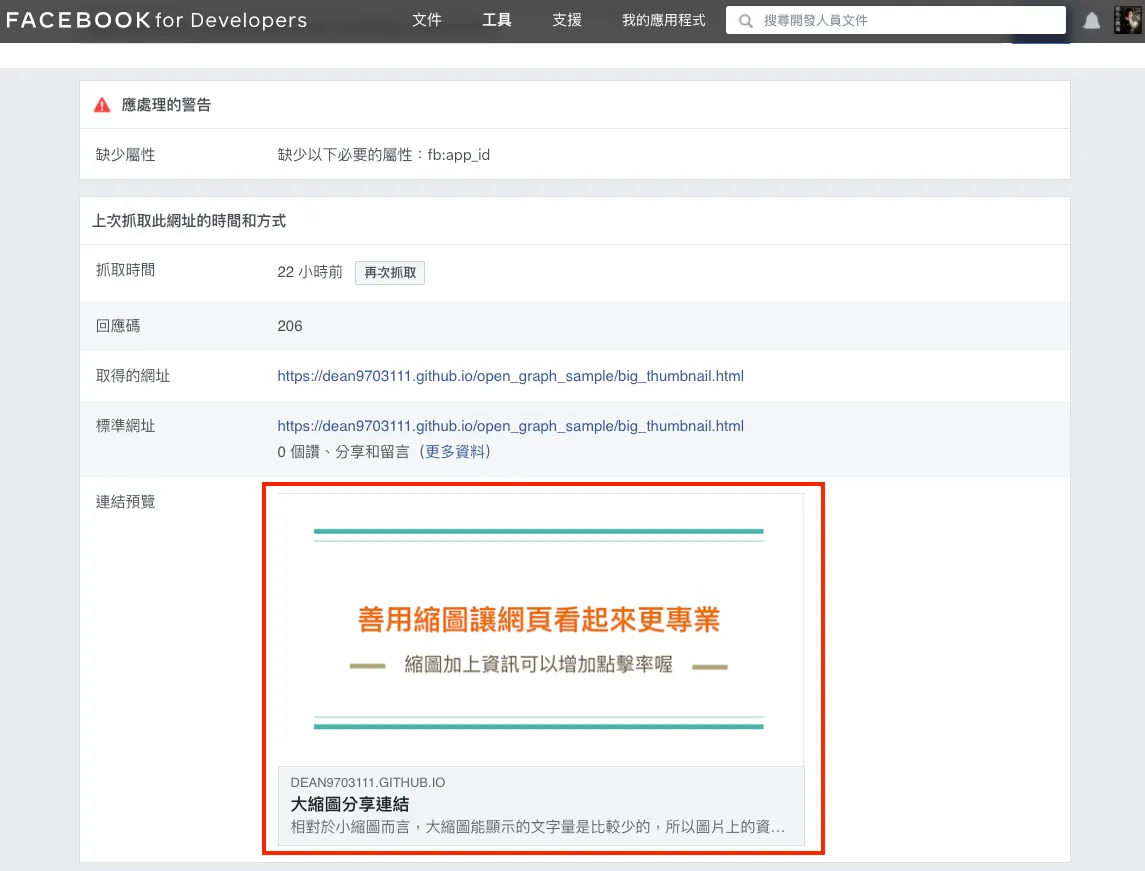Screen dimensions: 1145x871
Task: Click the 再次抓取 button
Action: coord(390,272)
